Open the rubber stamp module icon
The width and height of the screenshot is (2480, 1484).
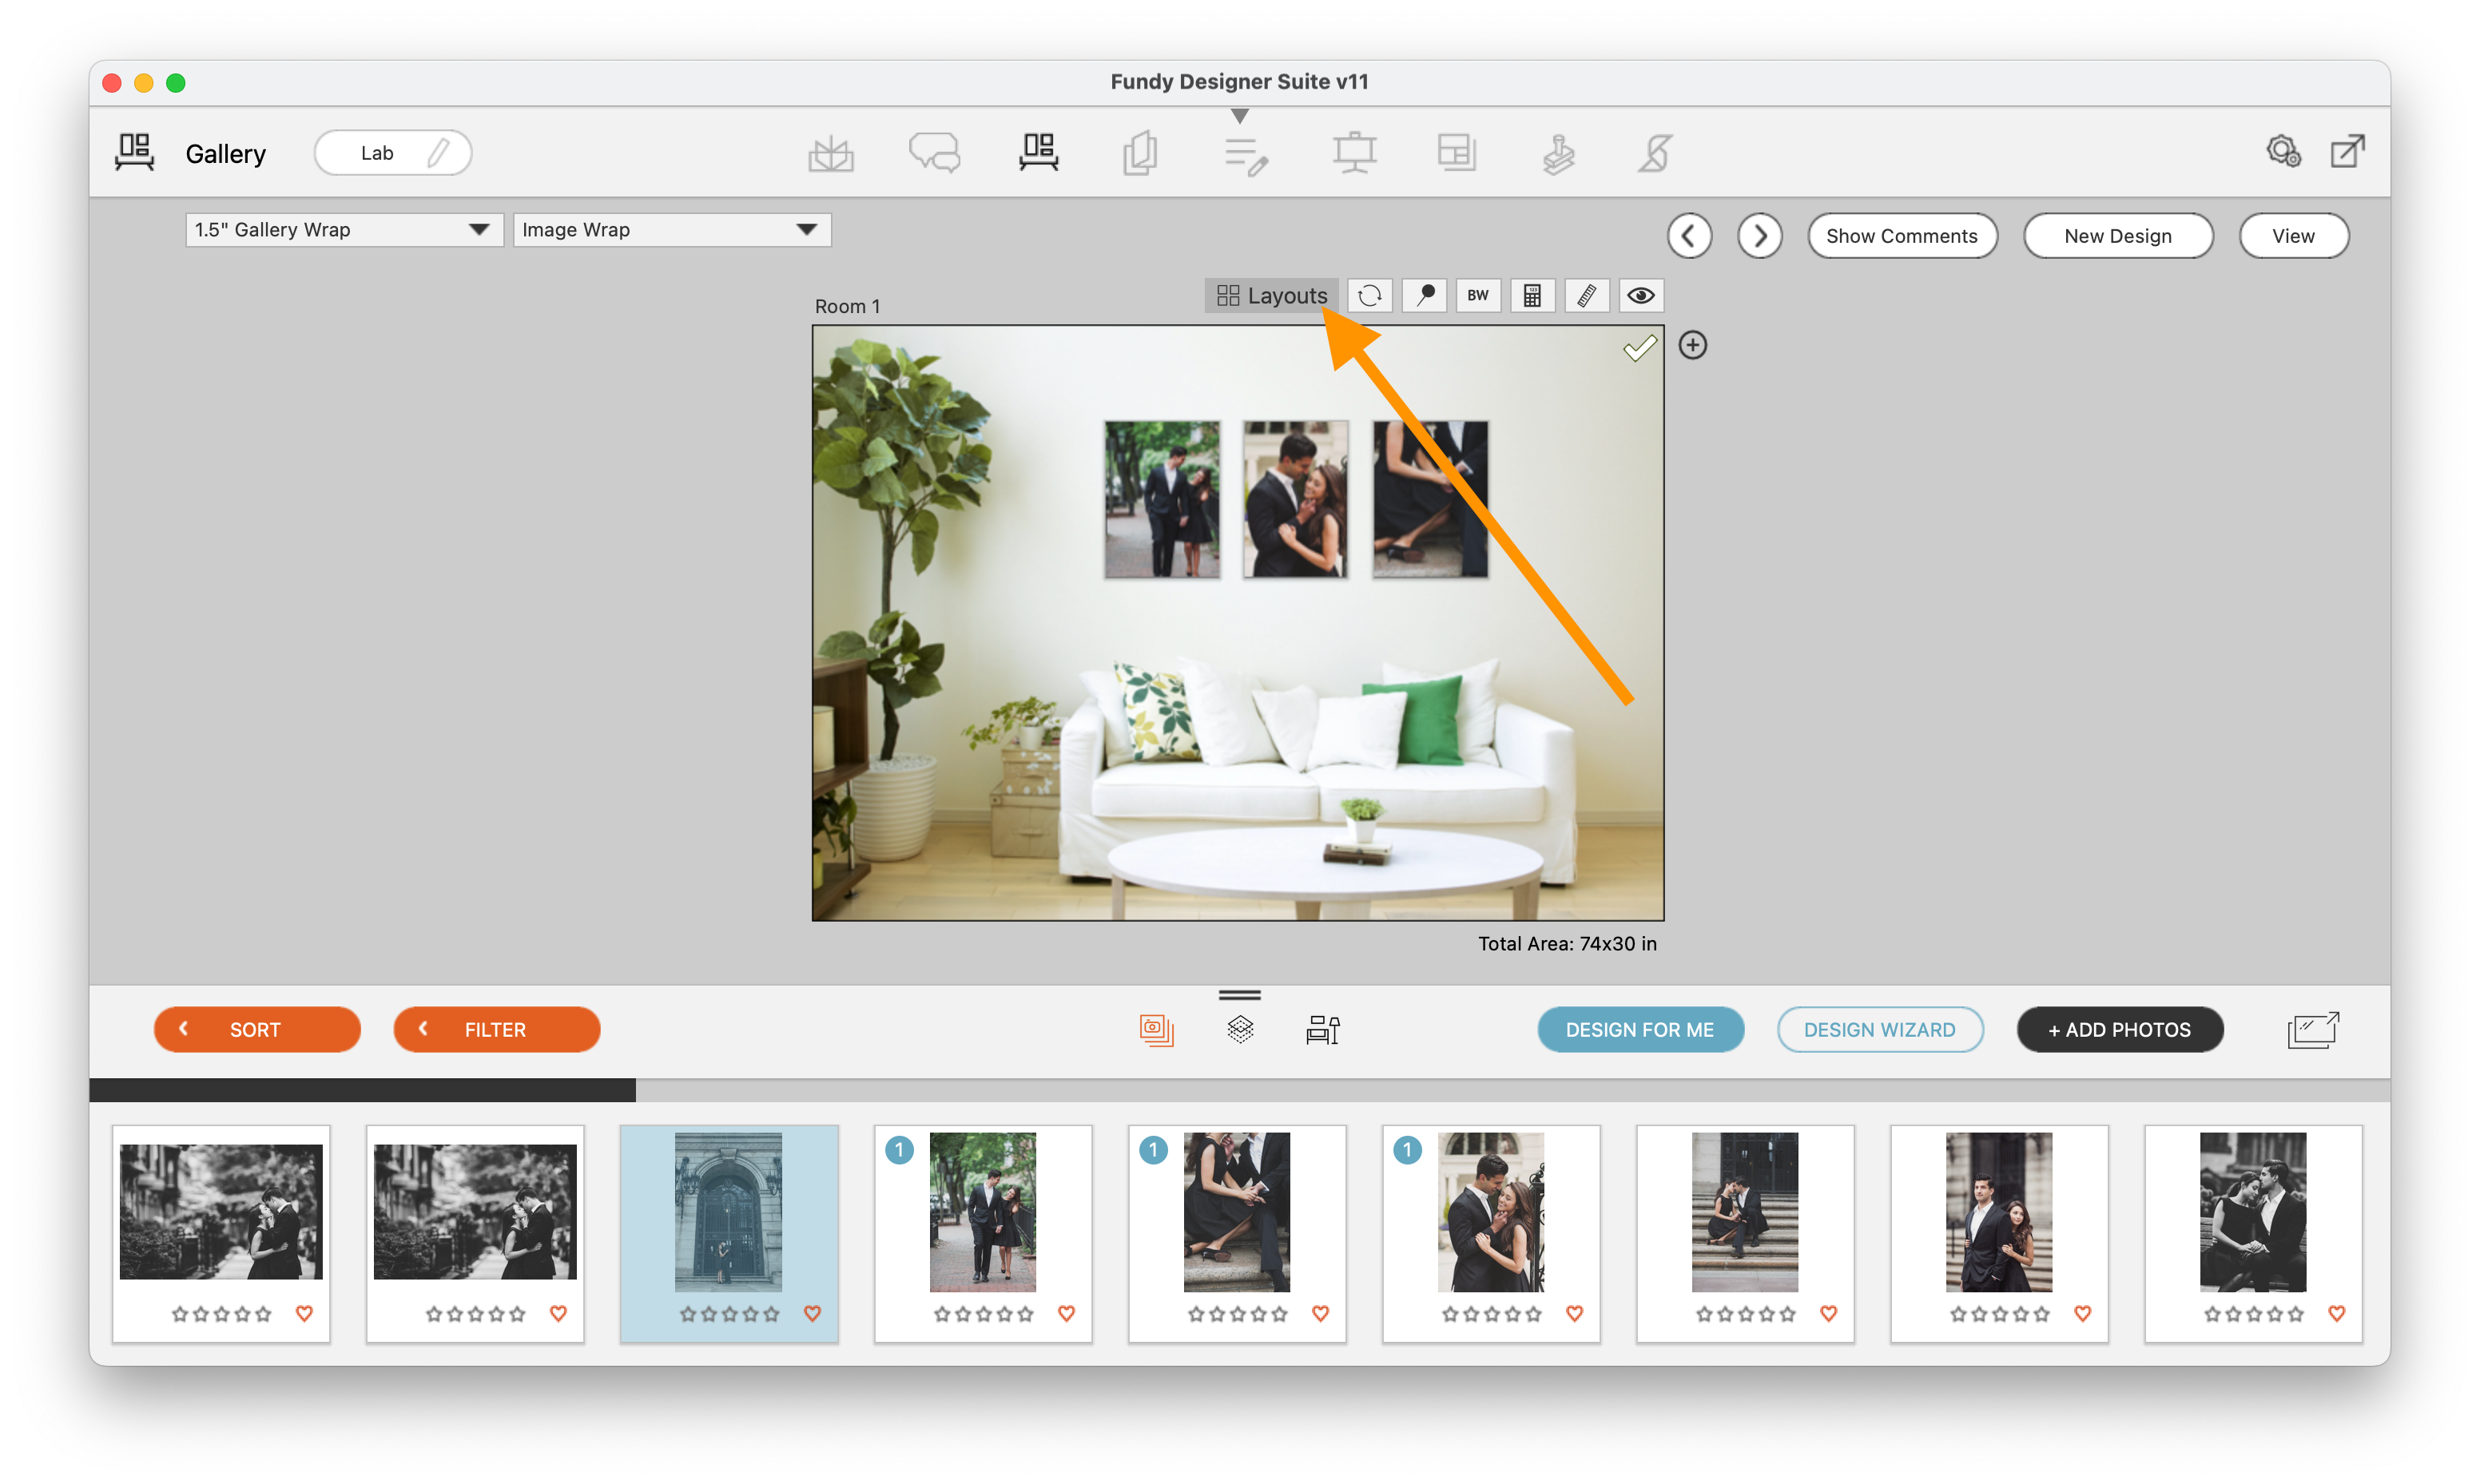(x=1558, y=154)
